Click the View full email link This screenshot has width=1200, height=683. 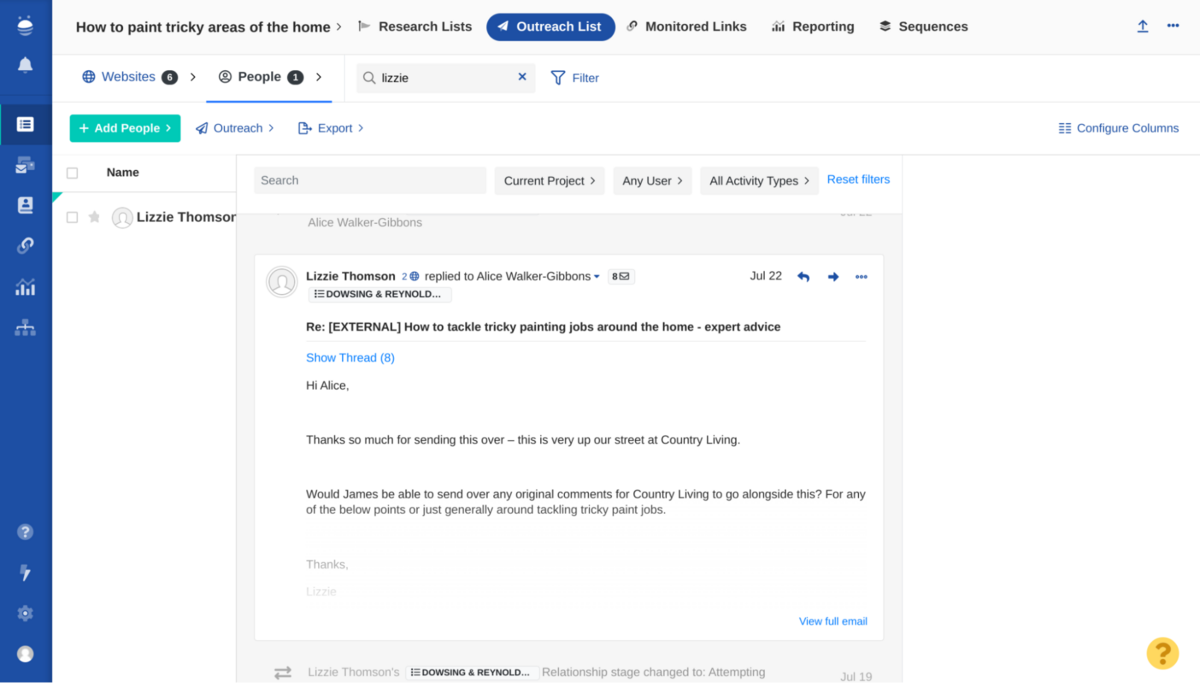[833, 621]
